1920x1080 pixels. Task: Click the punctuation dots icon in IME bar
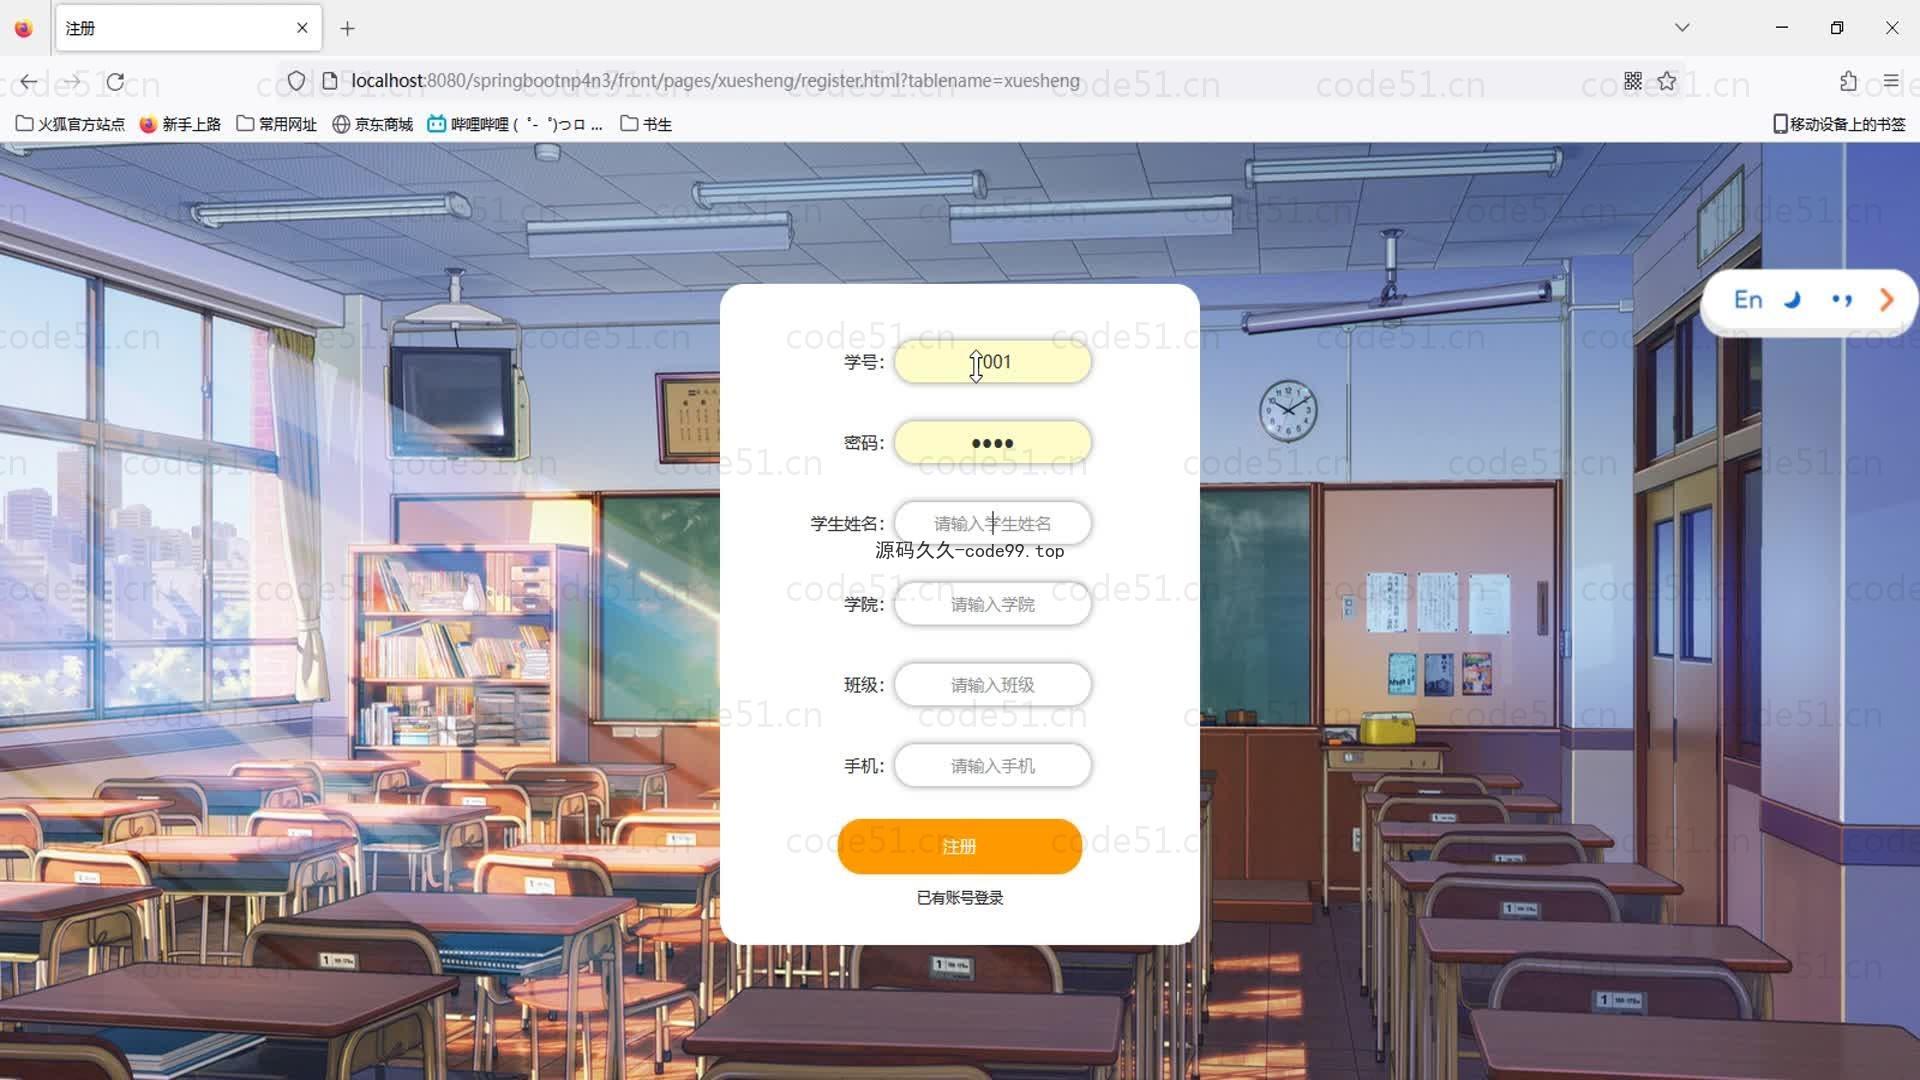[x=1841, y=300]
